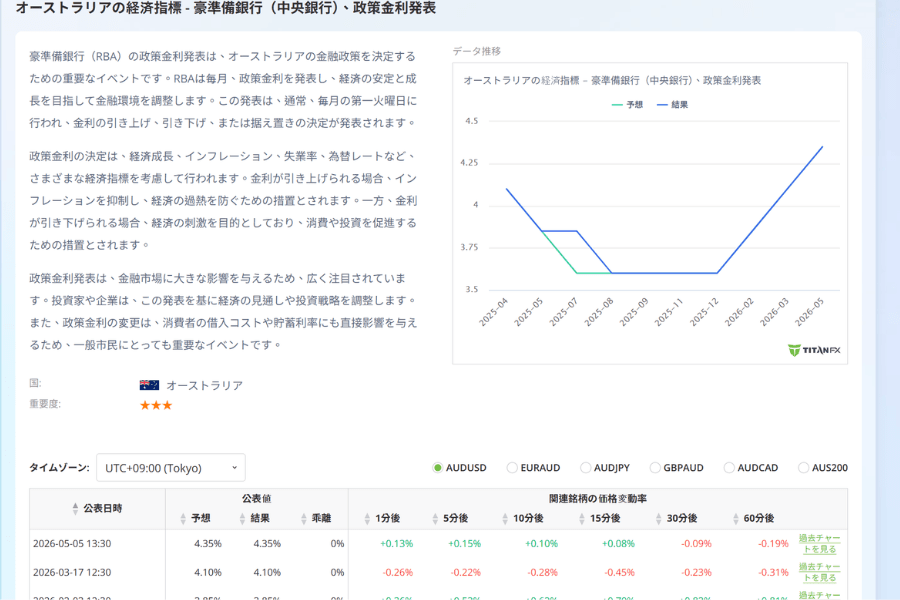Select the AUDJPY radio button
Image resolution: width=900 pixels, height=600 pixels.
[x=585, y=468]
